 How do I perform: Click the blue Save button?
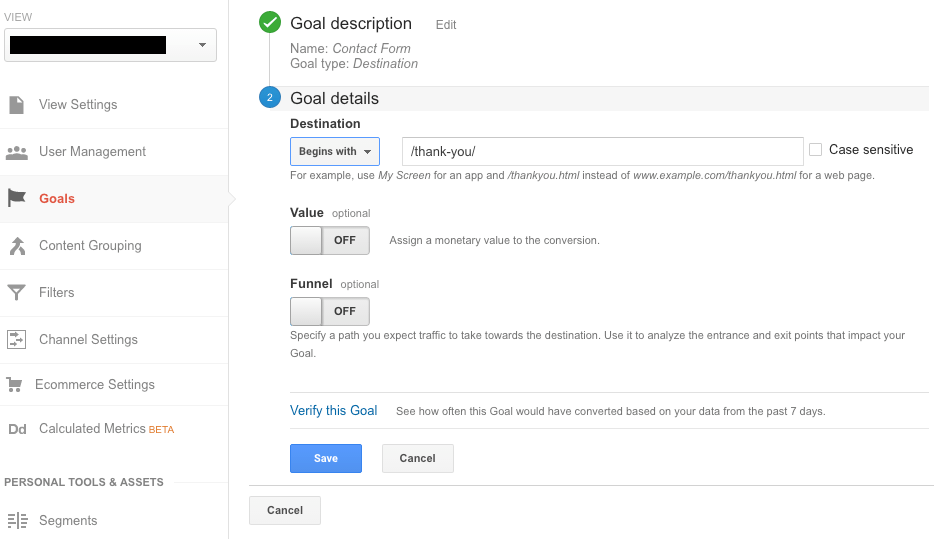(326, 458)
